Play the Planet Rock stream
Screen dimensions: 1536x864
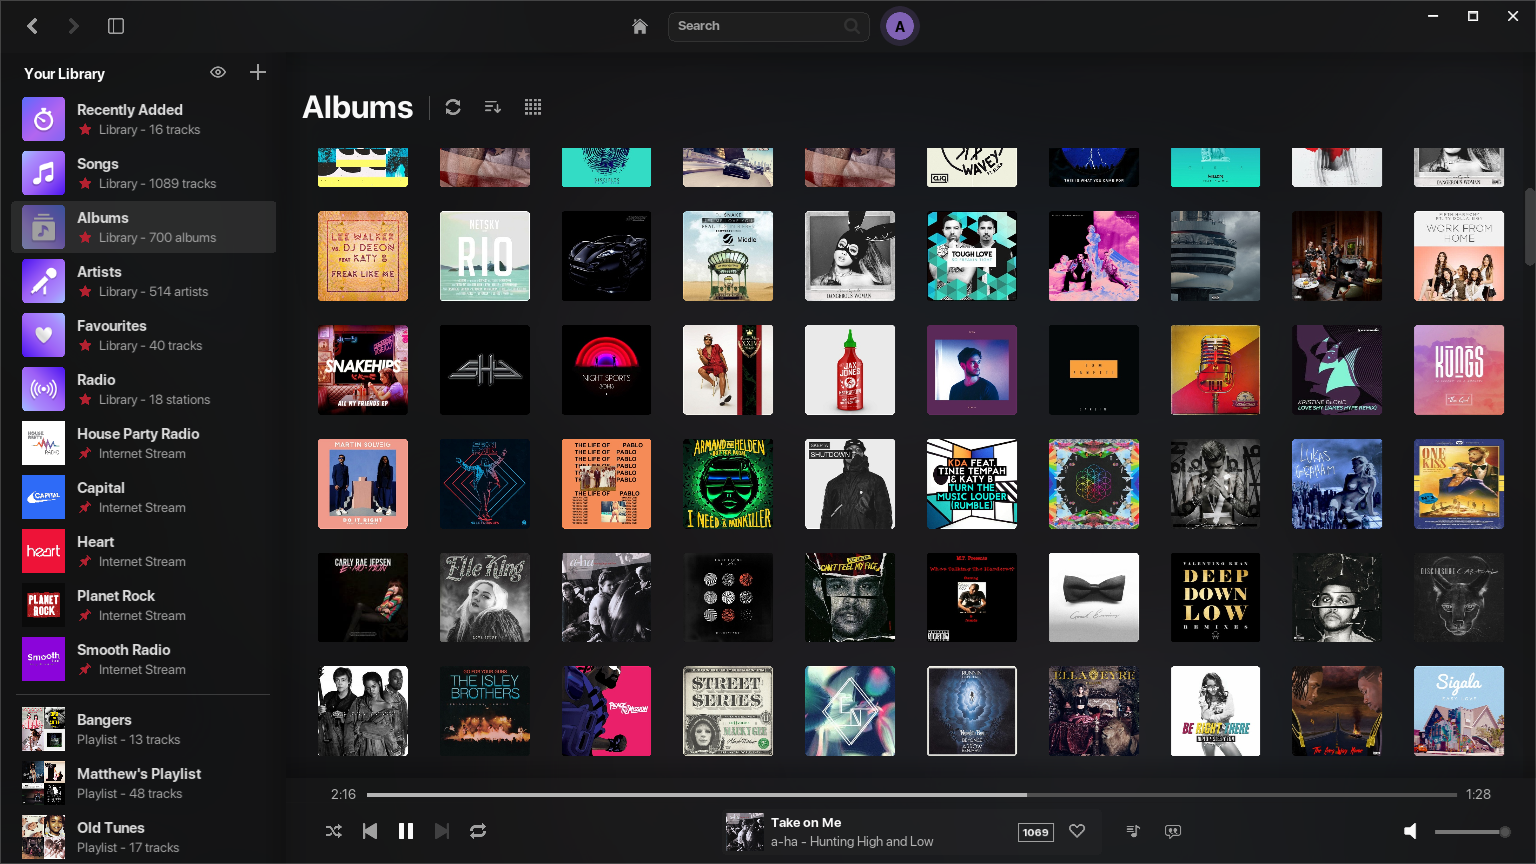pyautogui.click(x=144, y=605)
